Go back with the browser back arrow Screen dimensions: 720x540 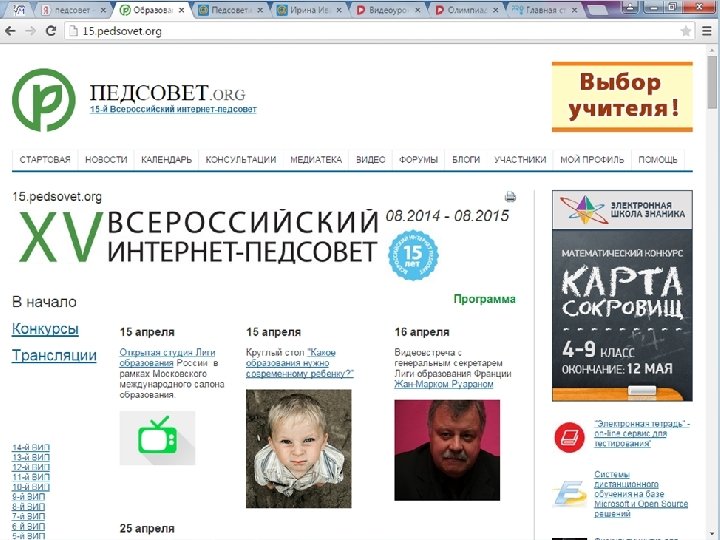10,31
